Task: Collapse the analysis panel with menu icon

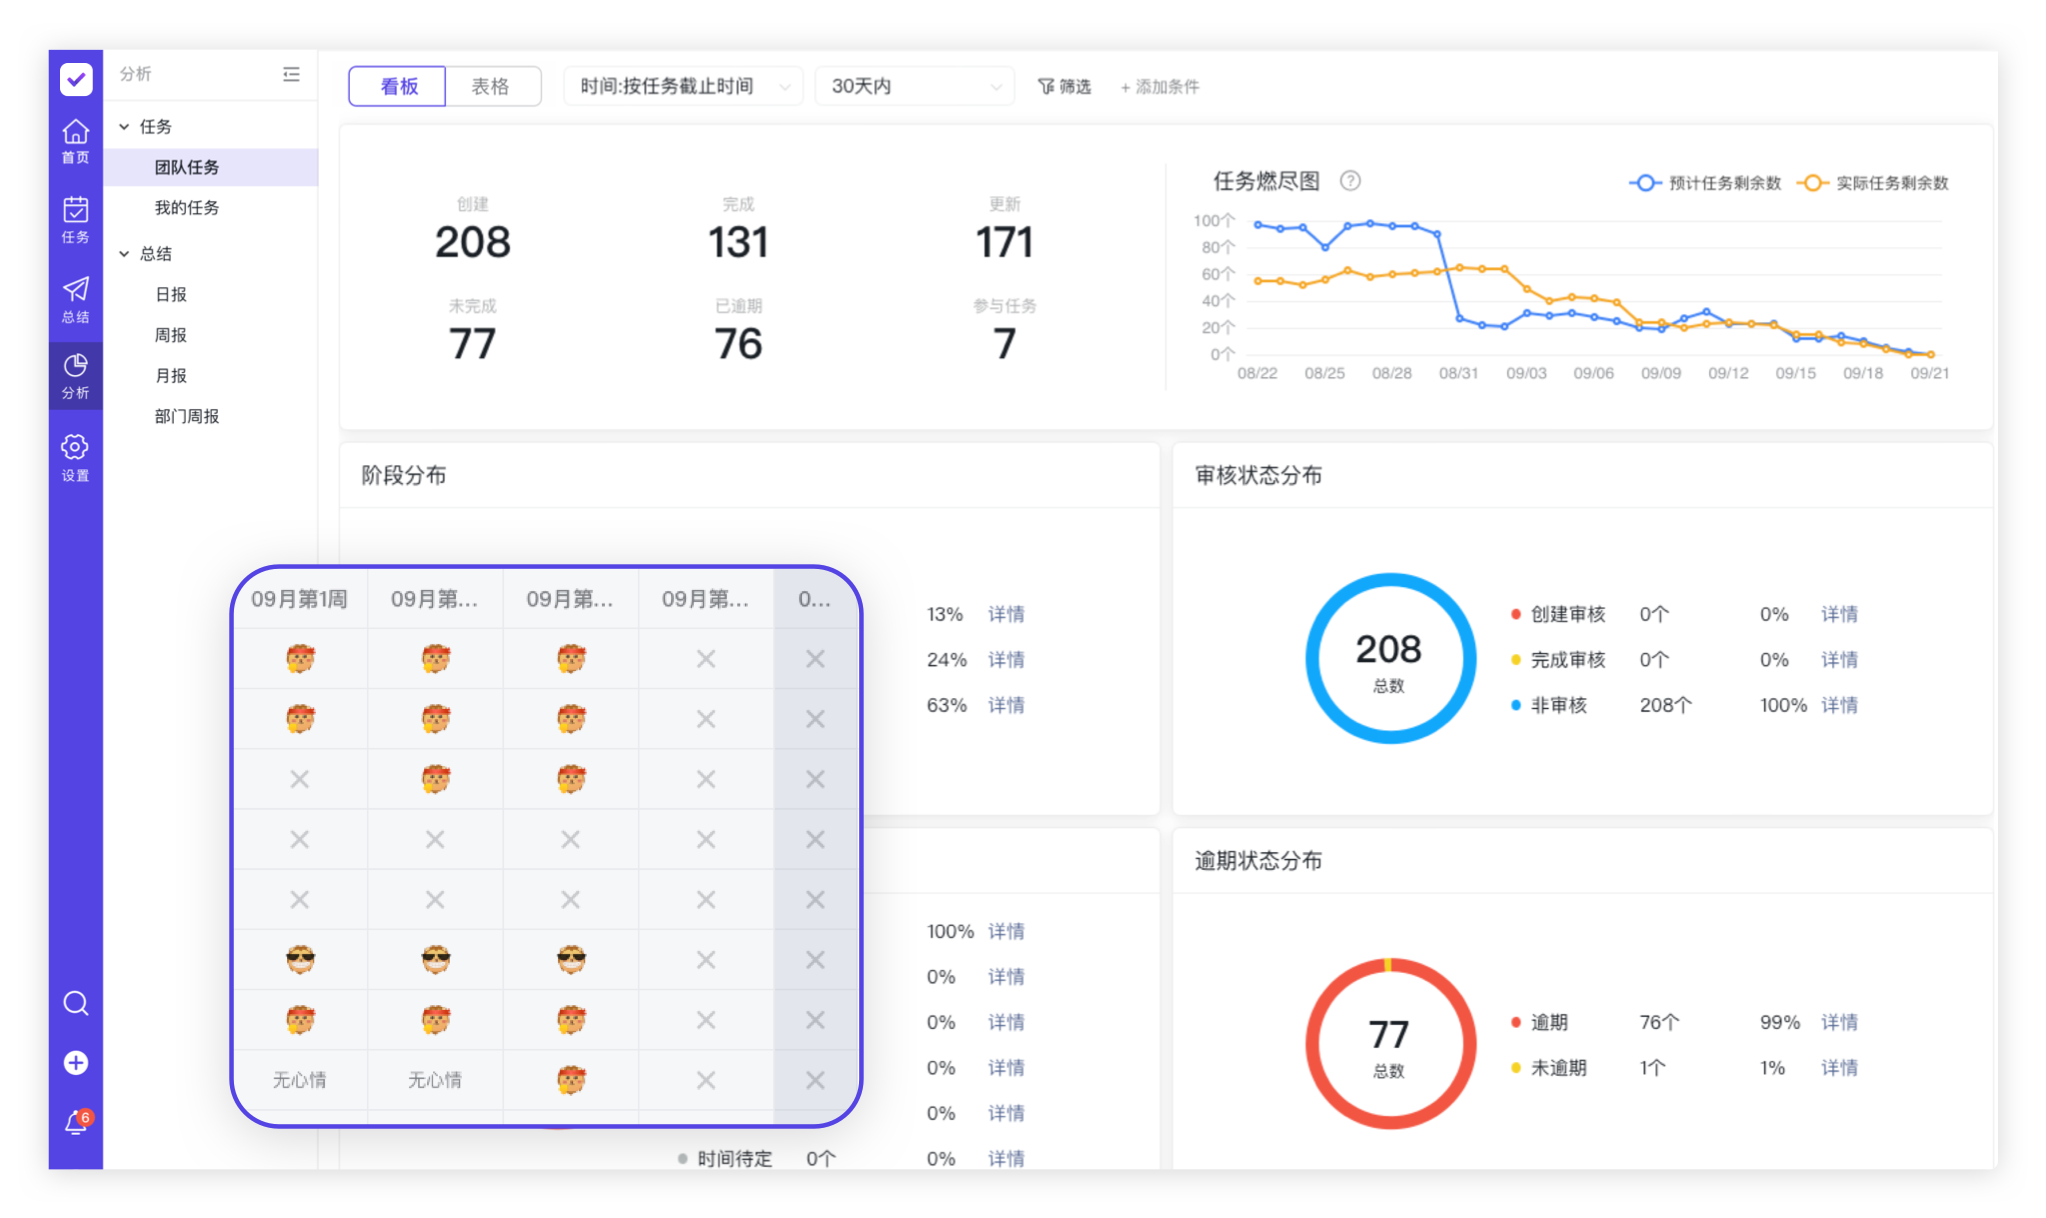Action: tap(291, 74)
